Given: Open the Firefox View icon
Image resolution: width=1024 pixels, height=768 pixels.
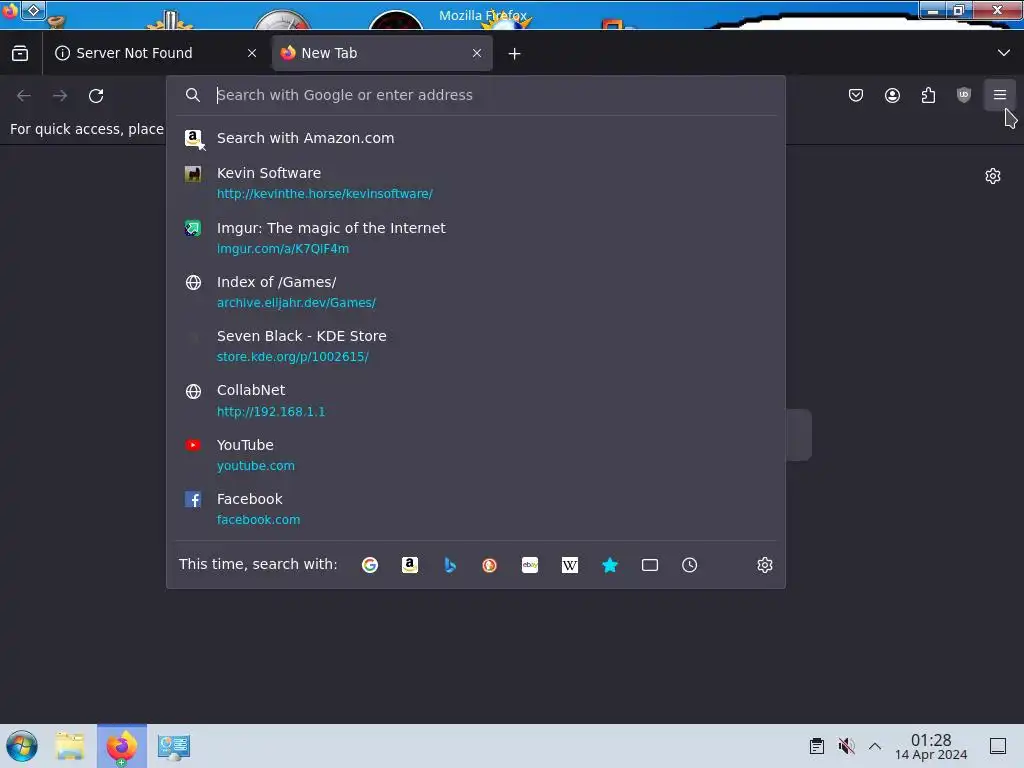Looking at the screenshot, I should (20, 53).
